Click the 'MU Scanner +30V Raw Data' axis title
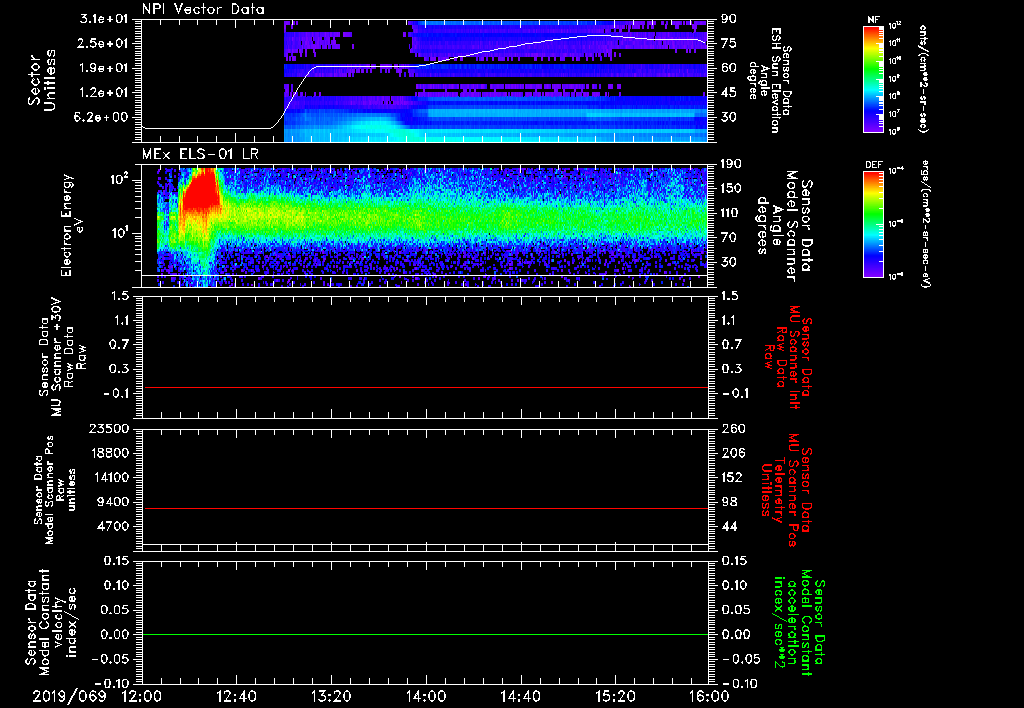 click(x=62, y=357)
